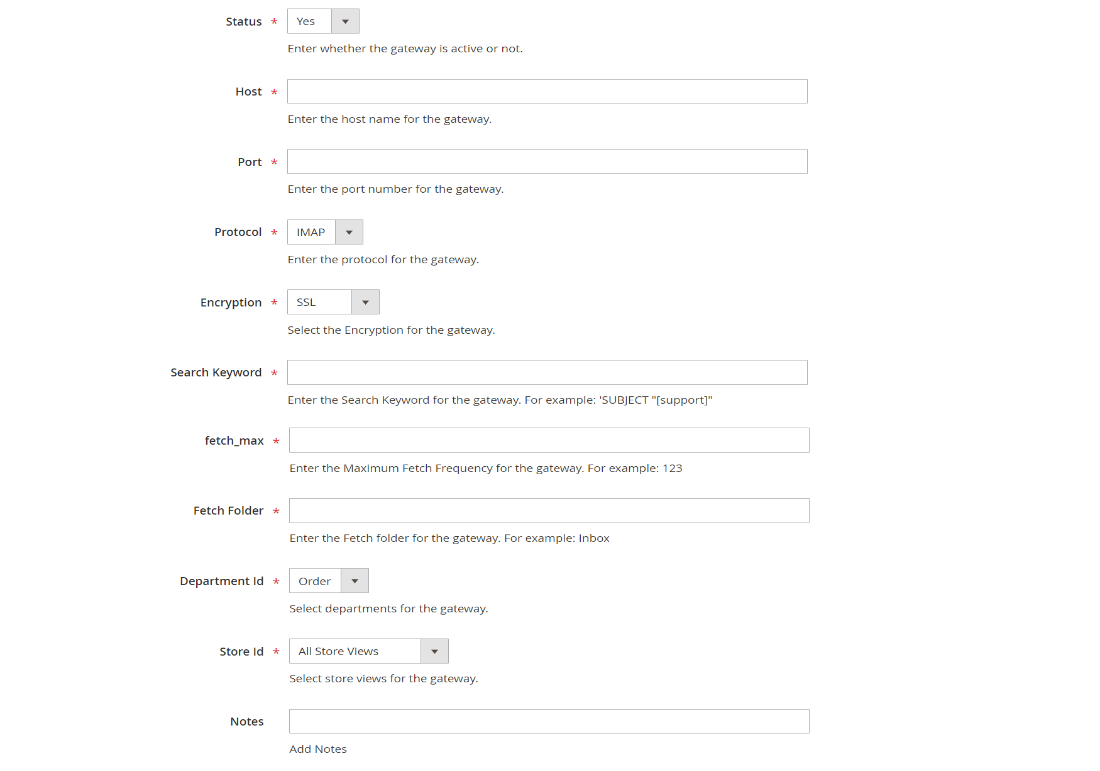Focus the Port number text box
The image size is (1100, 771).
coord(547,162)
